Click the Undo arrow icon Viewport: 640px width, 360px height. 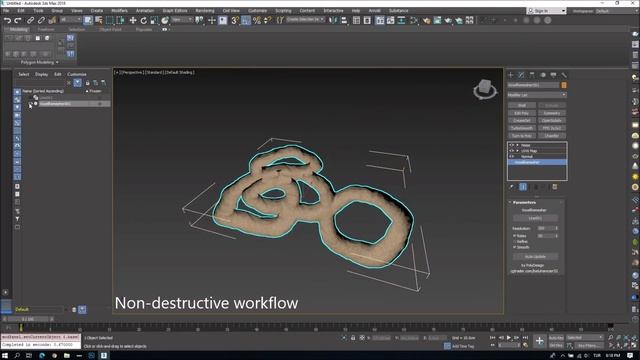[x=7, y=20]
